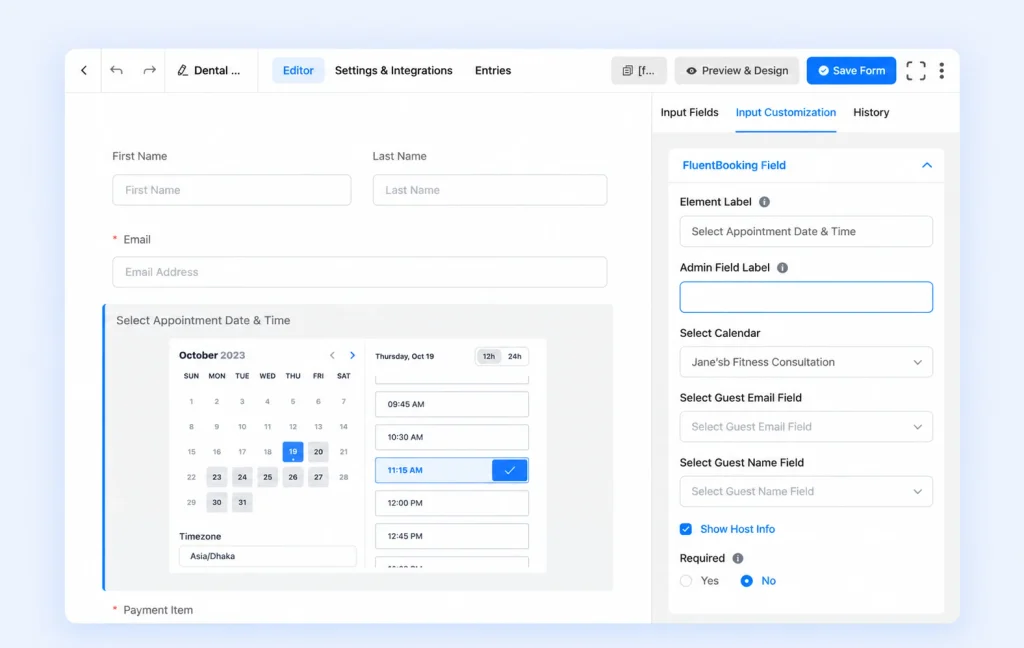Edit the Dental form title pencil icon
This screenshot has width=1024, height=648.
point(183,71)
